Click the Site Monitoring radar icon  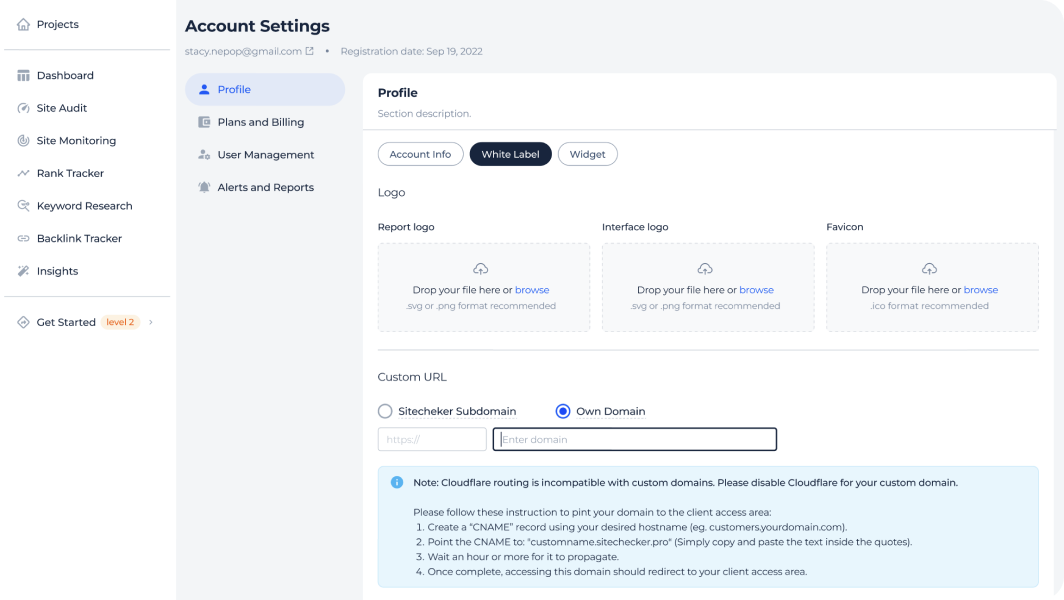point(23,140)
